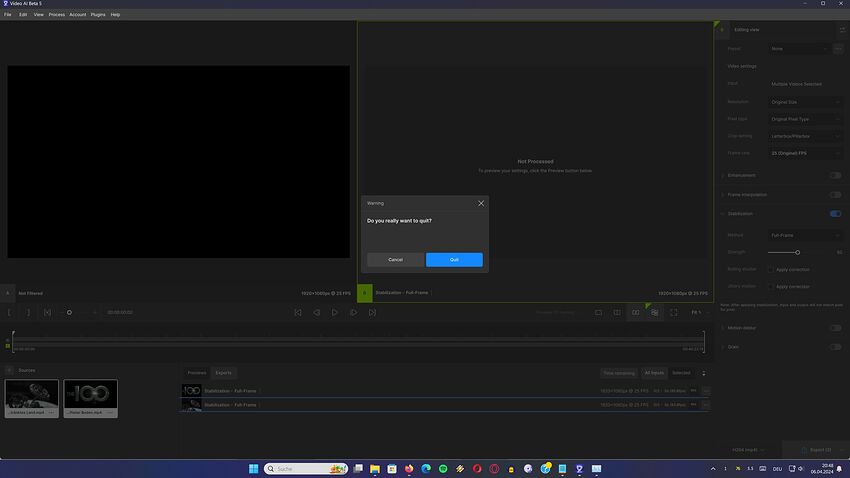
Task: Open the Process menu
Action: tap(56, 14)
